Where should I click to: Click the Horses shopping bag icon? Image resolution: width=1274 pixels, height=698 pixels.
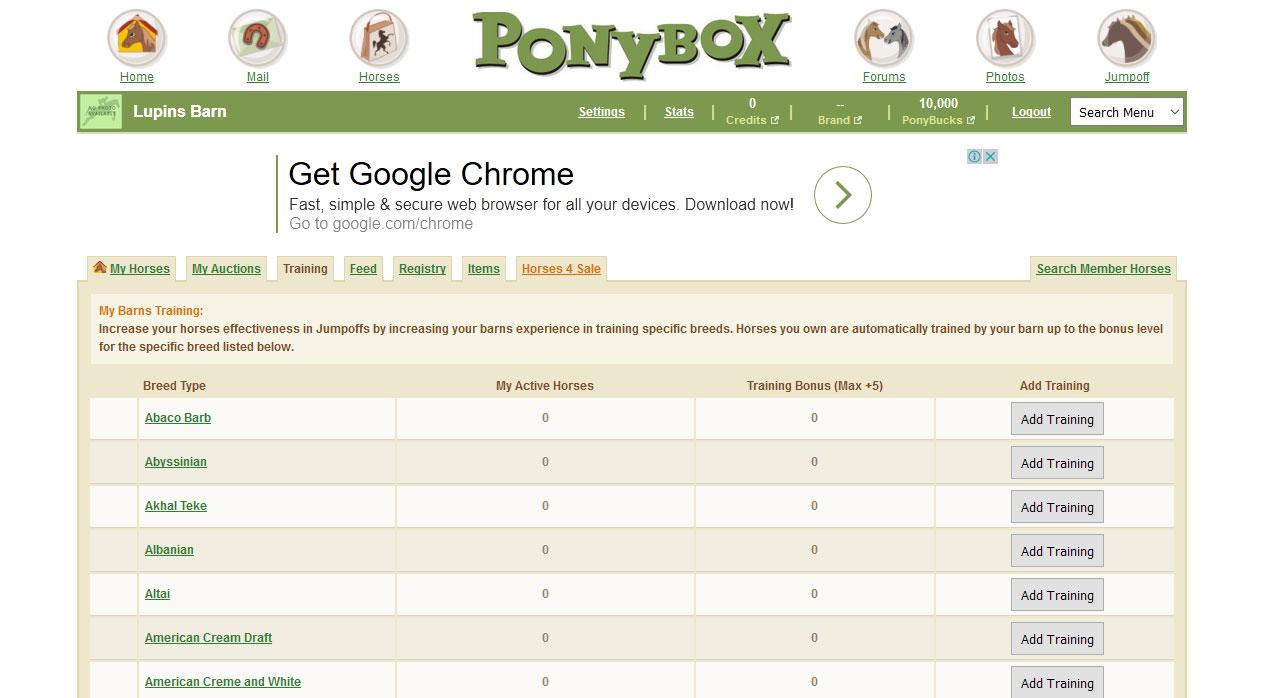[379, 38]
